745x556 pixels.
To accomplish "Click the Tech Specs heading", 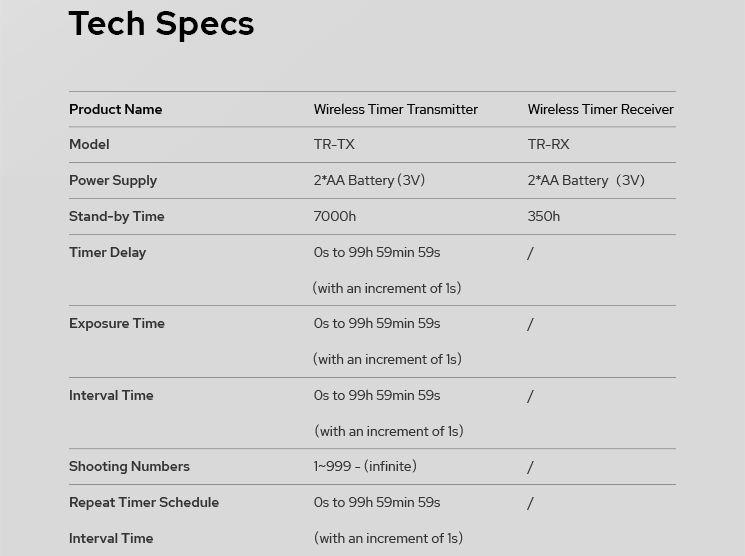I will pos(161,24).
